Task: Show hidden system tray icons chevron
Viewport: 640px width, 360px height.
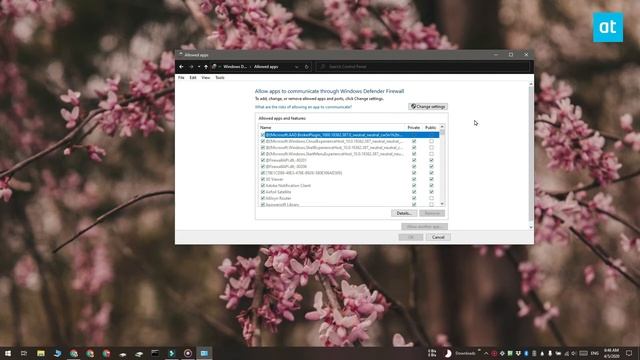Action: 486,353
